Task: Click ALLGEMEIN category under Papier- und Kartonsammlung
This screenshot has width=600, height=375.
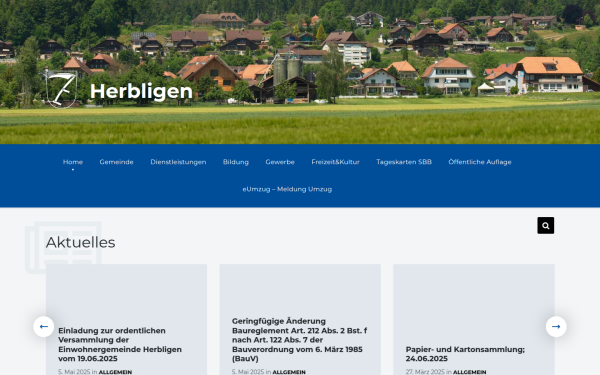Action: click(x=470, y=372)
